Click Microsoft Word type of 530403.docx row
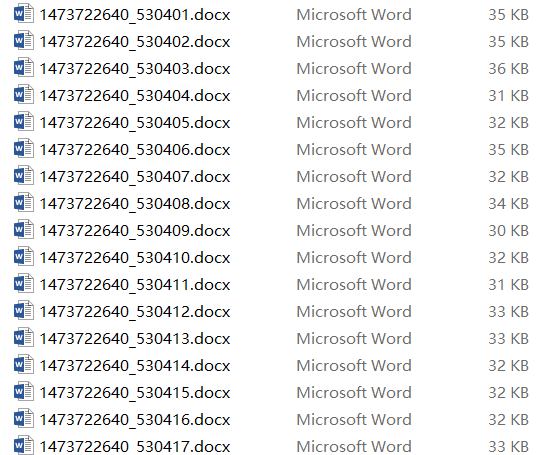The height and width of the screenshot is (455, 539). (x=354, y=69)
